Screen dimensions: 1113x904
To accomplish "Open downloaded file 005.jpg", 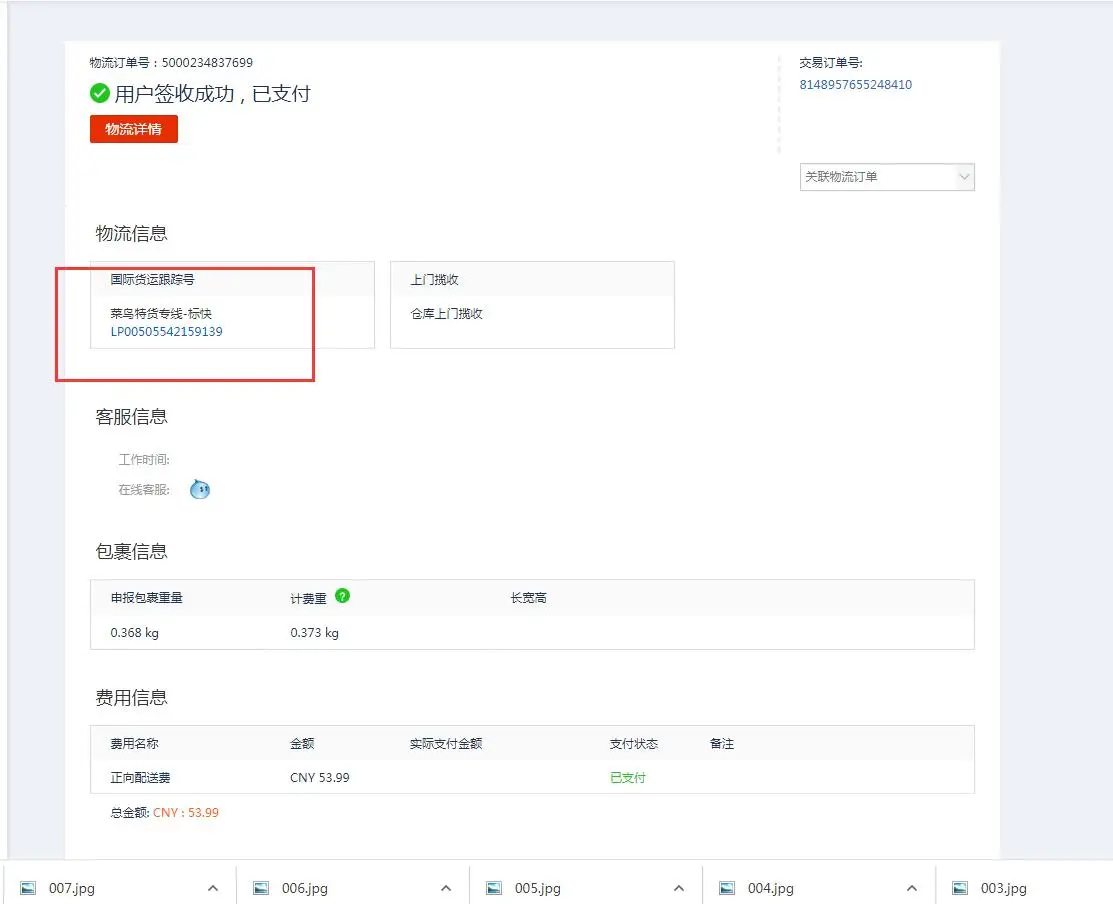I will [x=537, y=888].
